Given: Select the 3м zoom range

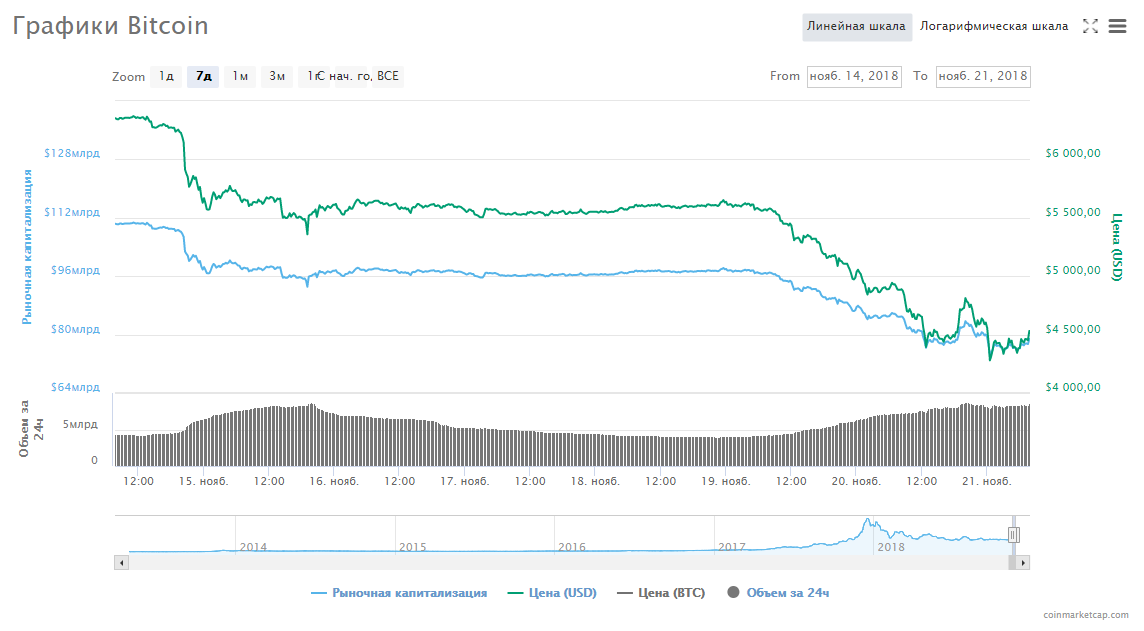Looking at the screenshot, I should tap(277, 76).
